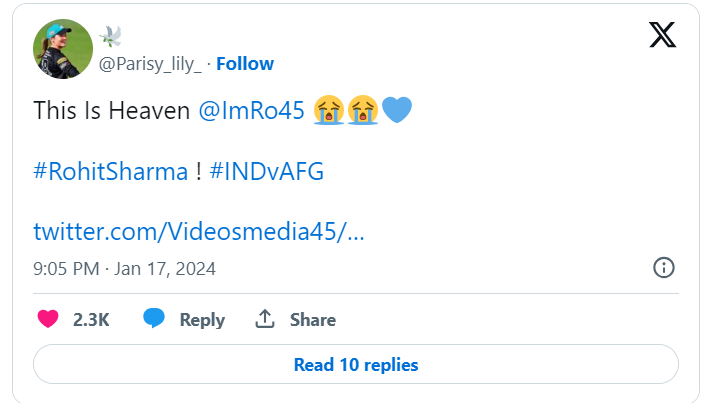The width and height of the screenshot is (701, 403).
Task: Like the tweet with the heart icon
Action: (x=48, y=319)
